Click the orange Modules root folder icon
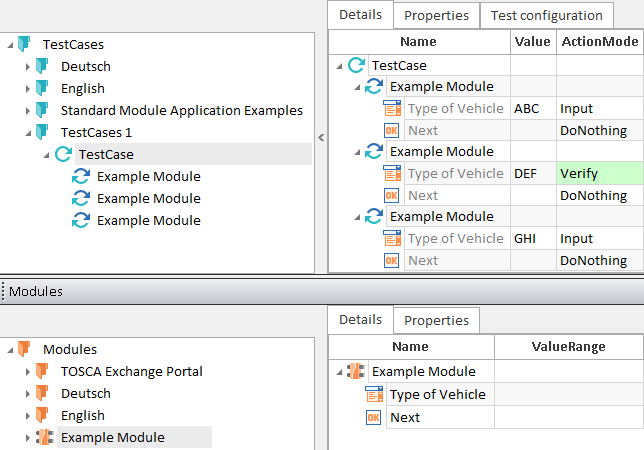 [25, 349]
